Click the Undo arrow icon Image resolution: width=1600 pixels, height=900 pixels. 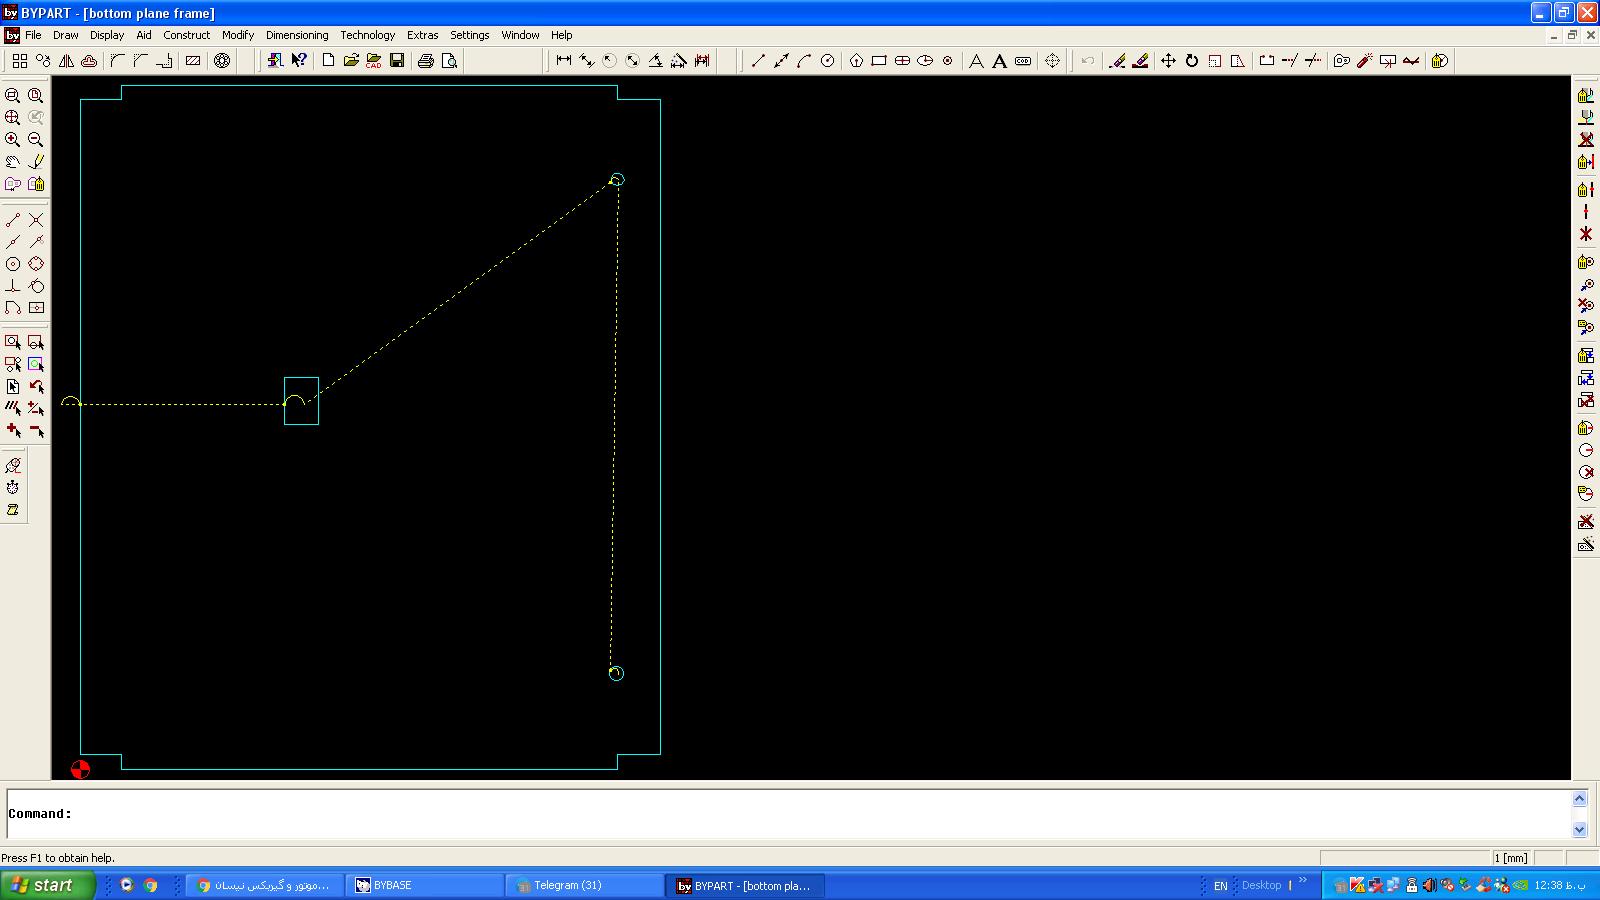coord(1088,61)
